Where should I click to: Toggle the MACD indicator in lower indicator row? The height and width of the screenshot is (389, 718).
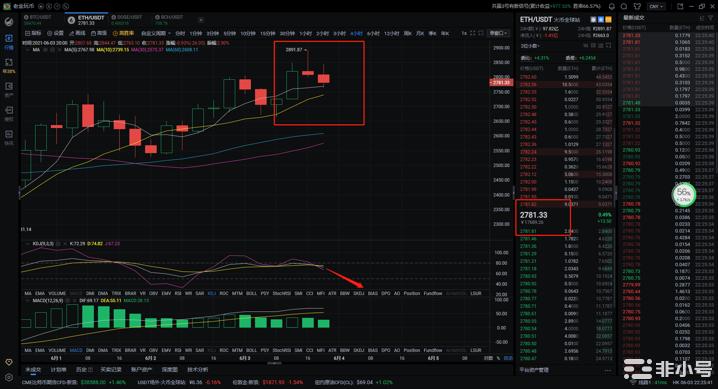click(76, 350)
